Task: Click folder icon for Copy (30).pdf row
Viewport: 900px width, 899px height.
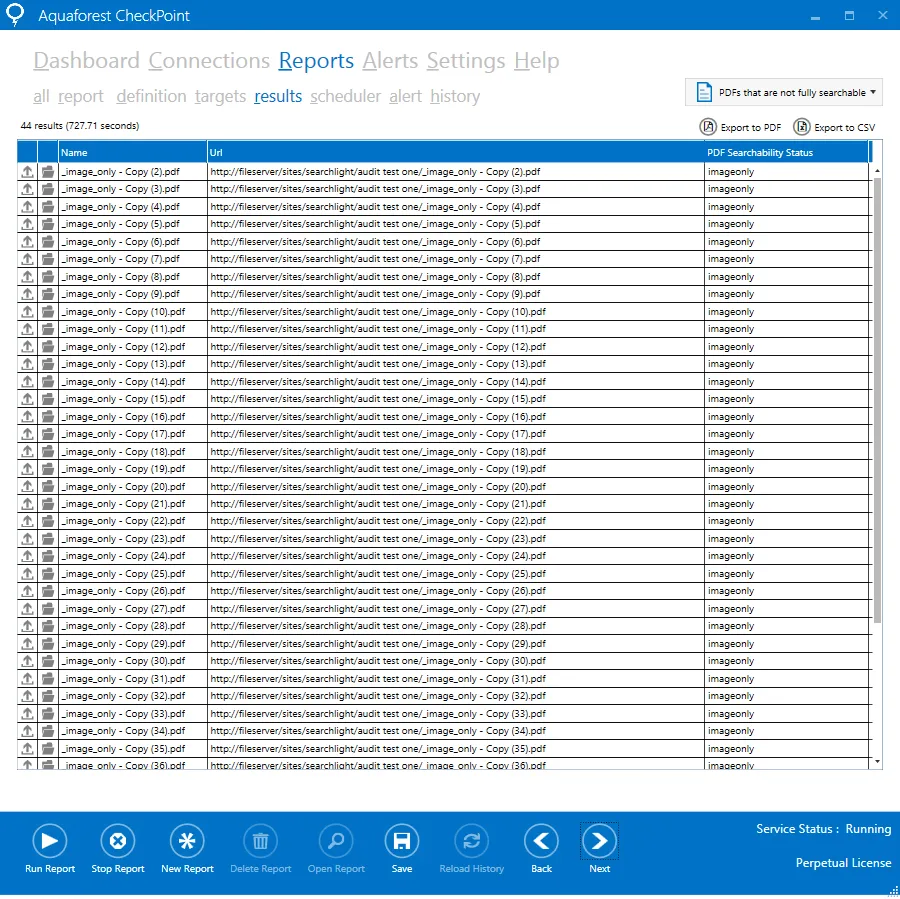Action: (48, 661)
